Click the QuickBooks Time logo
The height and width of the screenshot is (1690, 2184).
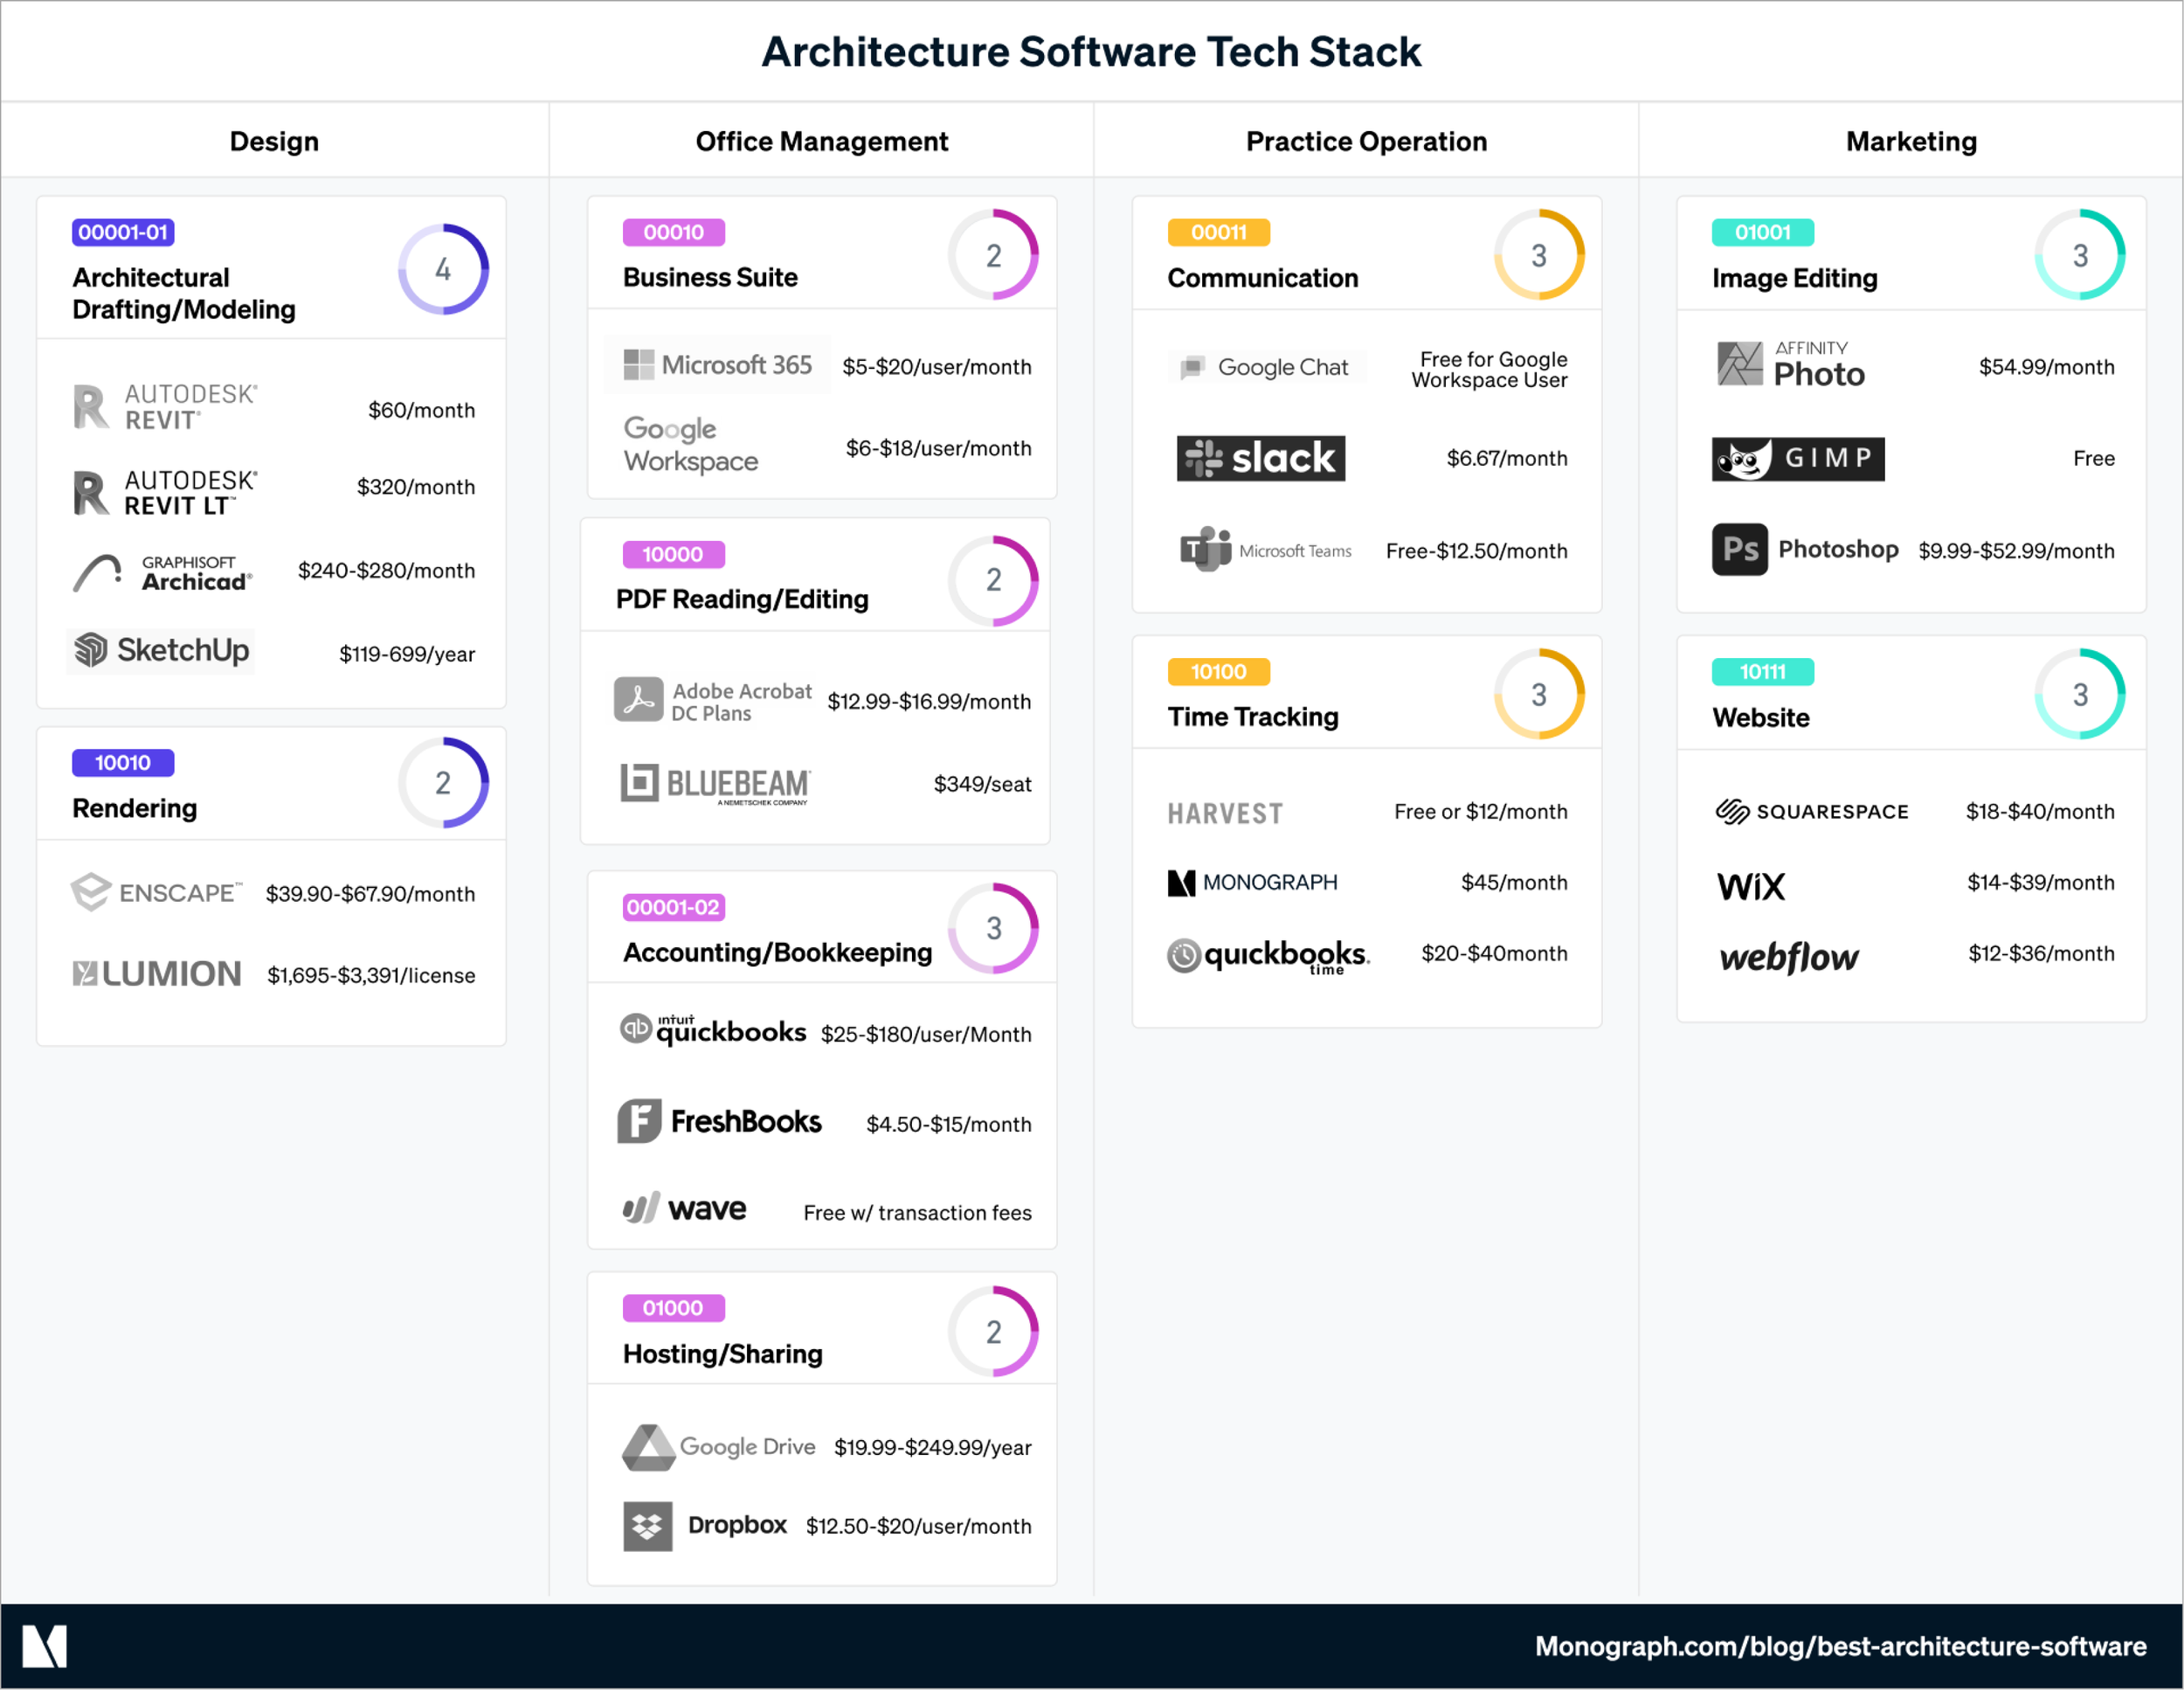click(x=1268, y=956)
